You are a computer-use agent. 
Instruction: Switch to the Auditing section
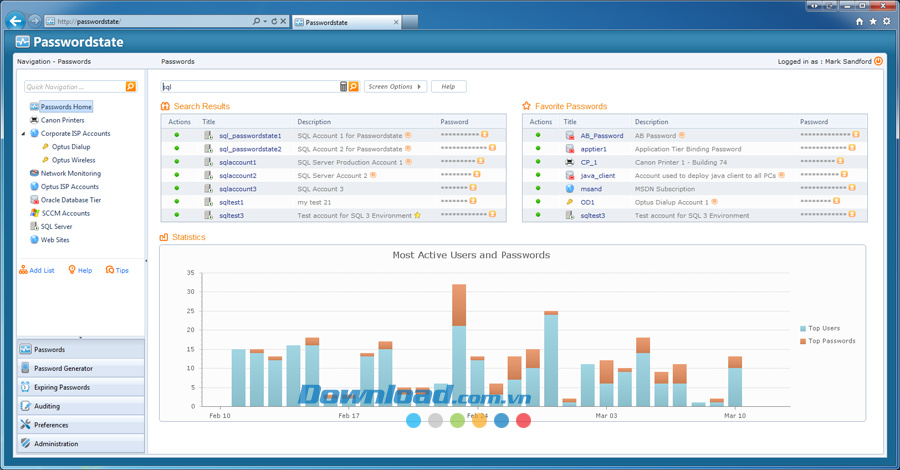click(47, 406)
